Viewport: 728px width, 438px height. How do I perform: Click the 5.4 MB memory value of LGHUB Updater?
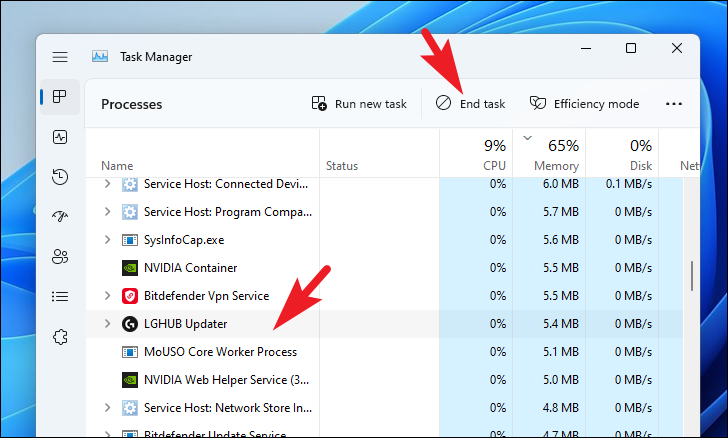pyautogui.click(x=561, y=324)
